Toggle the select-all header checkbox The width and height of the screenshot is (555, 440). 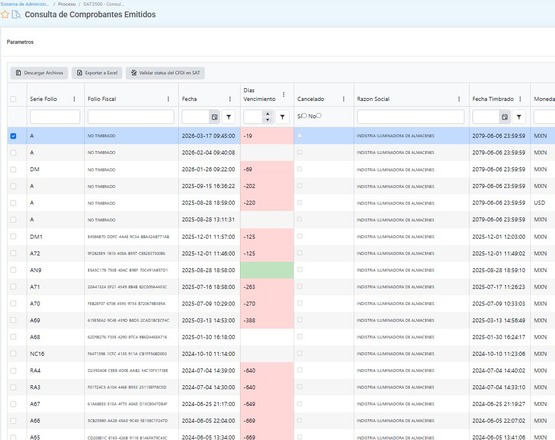point(13,99)
